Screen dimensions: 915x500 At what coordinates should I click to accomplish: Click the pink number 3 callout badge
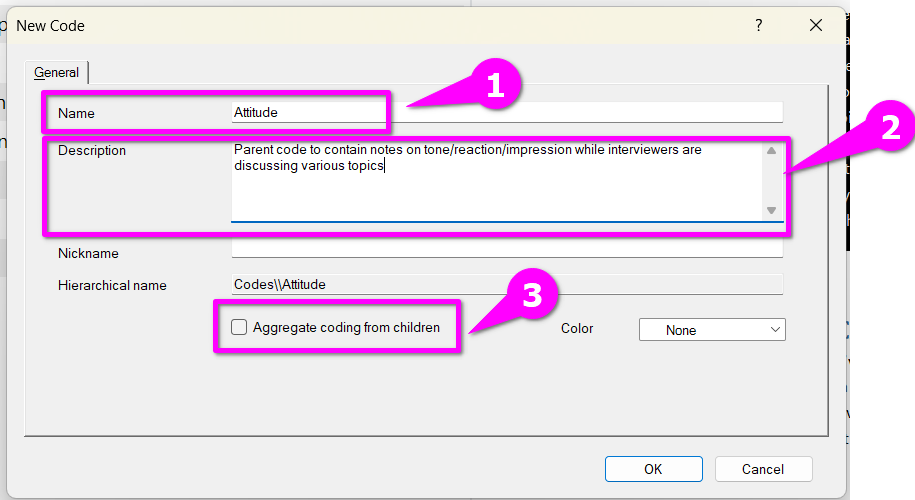tap(532, 296)
